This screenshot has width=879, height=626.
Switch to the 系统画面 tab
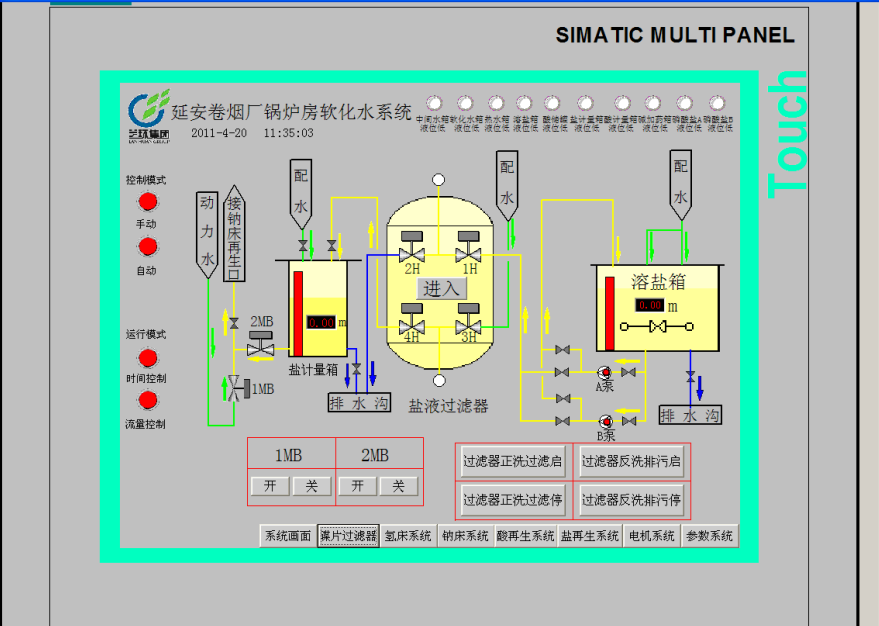click(287, 536)
